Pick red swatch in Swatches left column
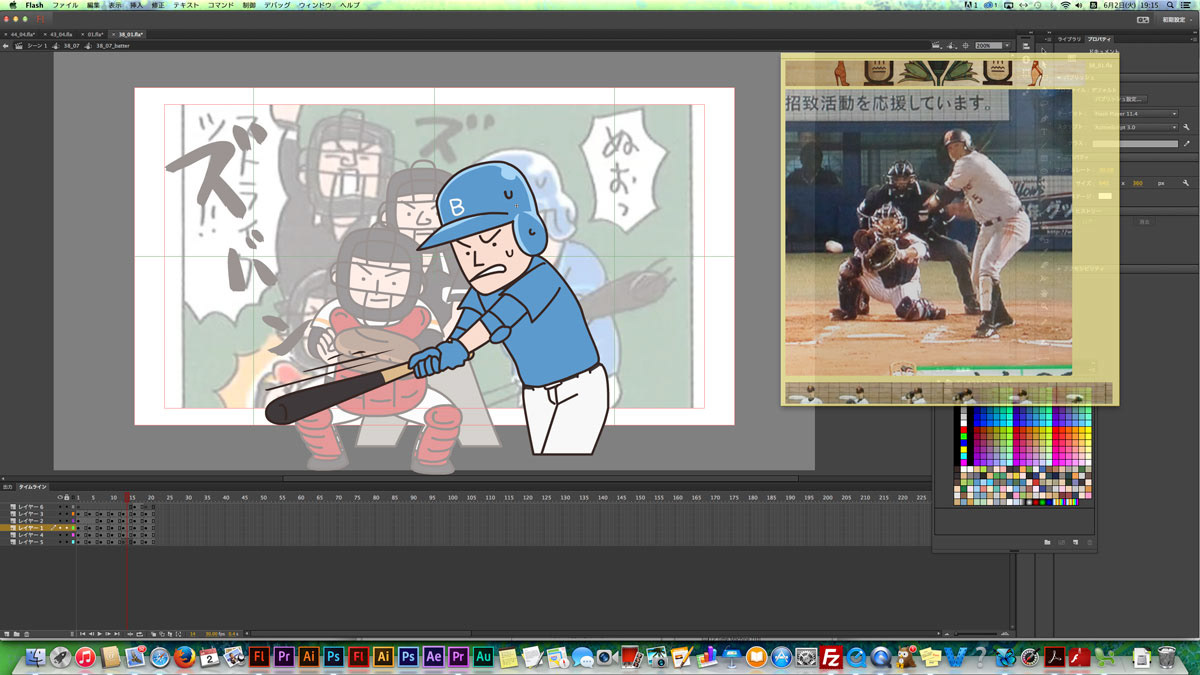The width and height of the screenshot is (1200, 675). tap(964, 430)
